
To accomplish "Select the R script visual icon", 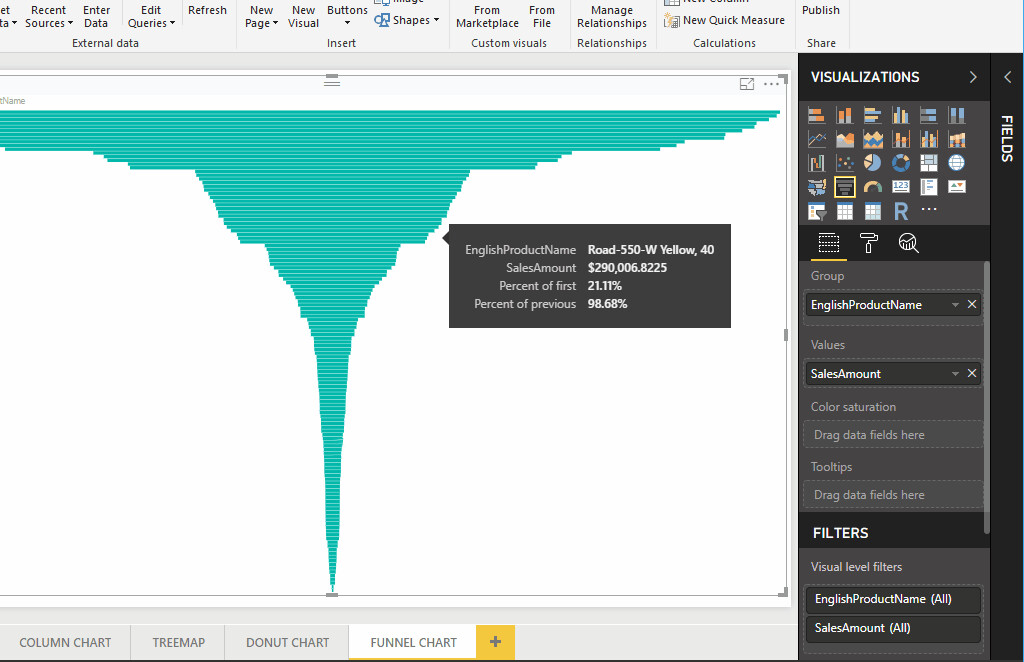I will [x=901, y=211].
